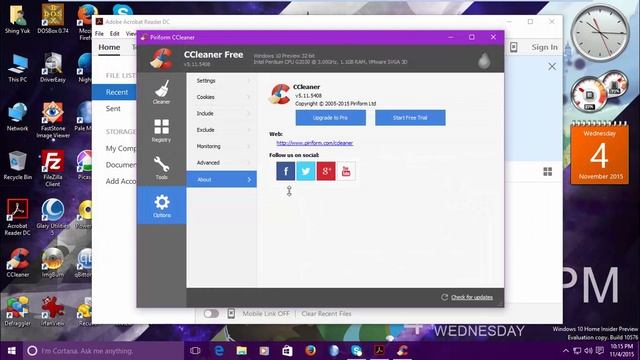Click the Start Free Trial button
Image resolution: width=640 pixels, height=360 pixels.
coord(410,118)
